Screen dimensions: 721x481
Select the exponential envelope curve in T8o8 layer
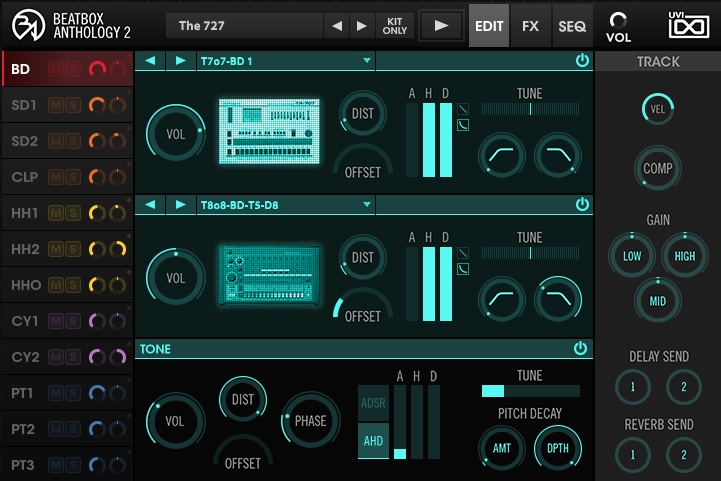point(463,269)
